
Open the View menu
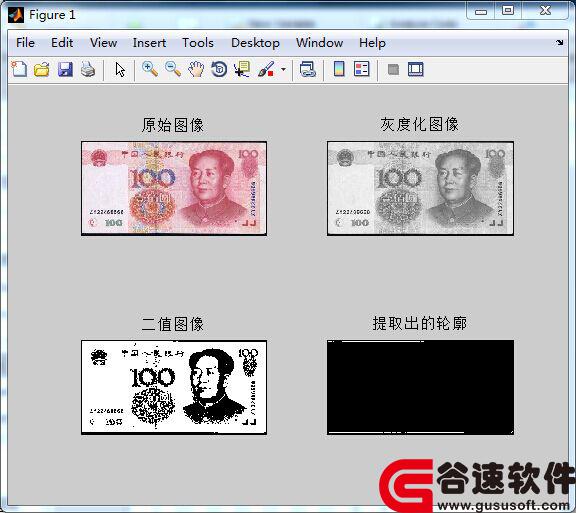pos(104,43)
